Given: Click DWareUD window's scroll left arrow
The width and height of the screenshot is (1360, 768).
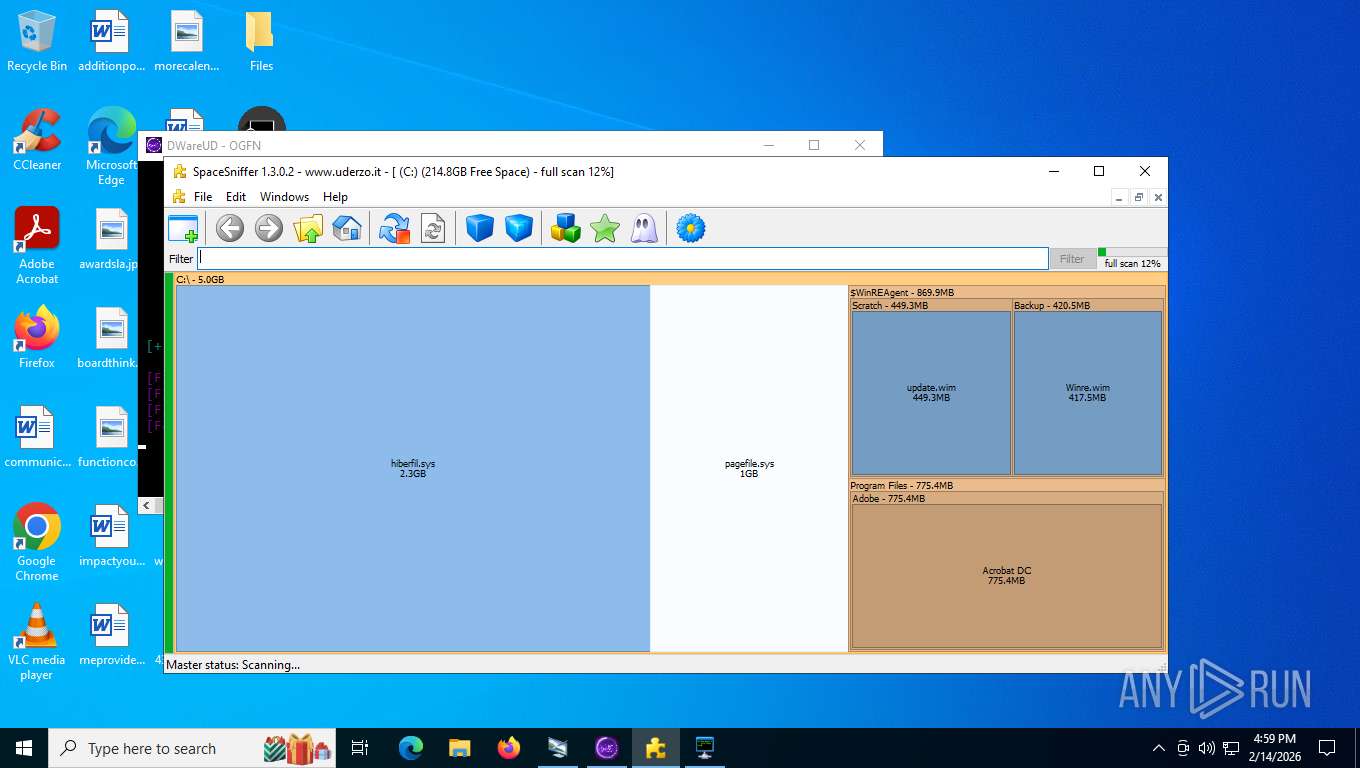Looking at the screenshot, I should click(147, 505).
